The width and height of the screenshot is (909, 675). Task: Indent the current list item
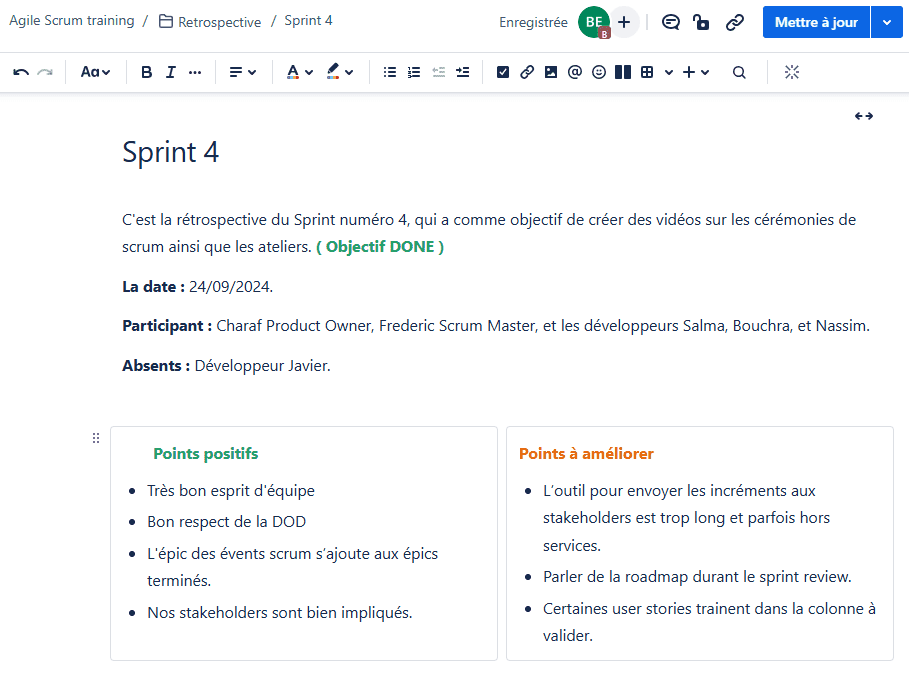point(463,72)
